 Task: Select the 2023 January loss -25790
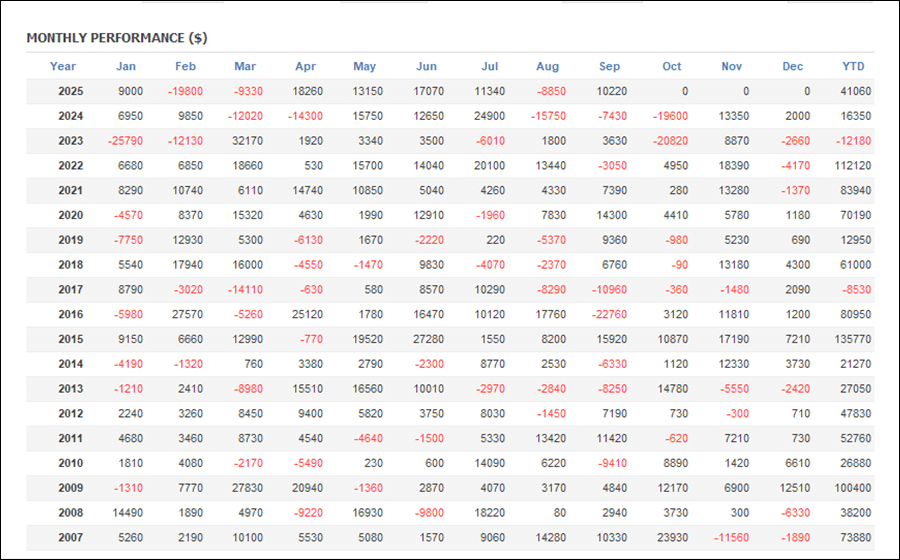[x=126, y=141]
